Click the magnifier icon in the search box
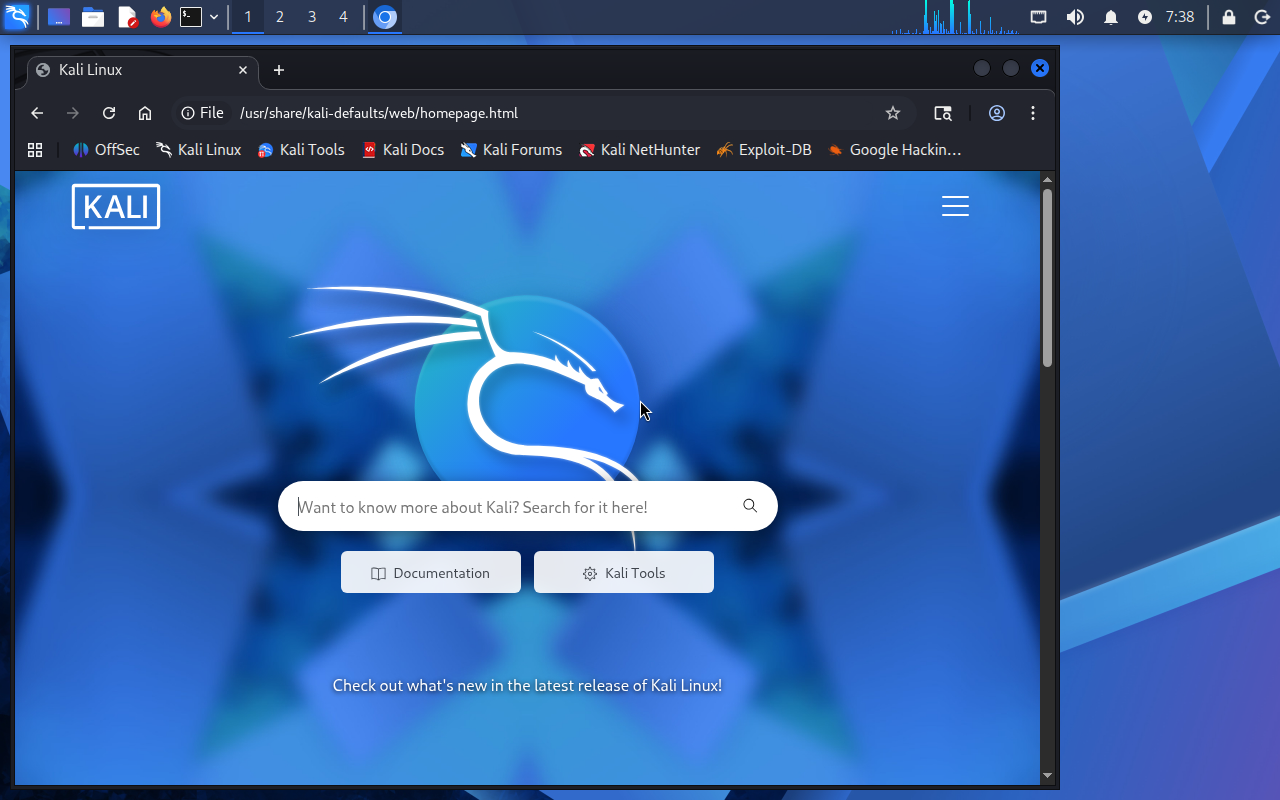This screenshot has height=800, width=1280. point(750,506)
